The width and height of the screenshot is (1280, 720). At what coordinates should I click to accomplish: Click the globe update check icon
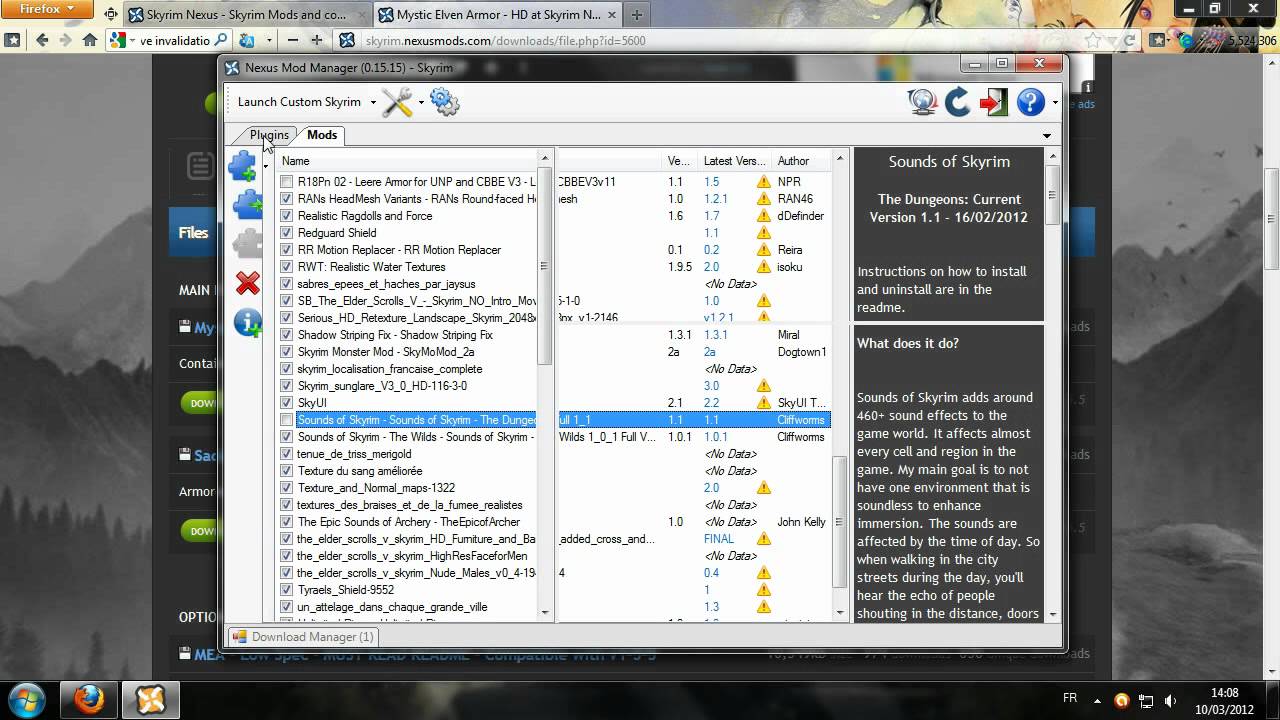(922, 102)
